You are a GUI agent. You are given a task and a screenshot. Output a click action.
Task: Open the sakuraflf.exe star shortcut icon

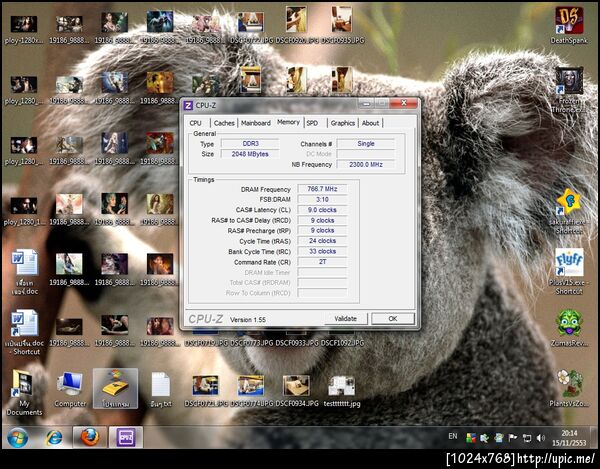(x=569, y=202)
